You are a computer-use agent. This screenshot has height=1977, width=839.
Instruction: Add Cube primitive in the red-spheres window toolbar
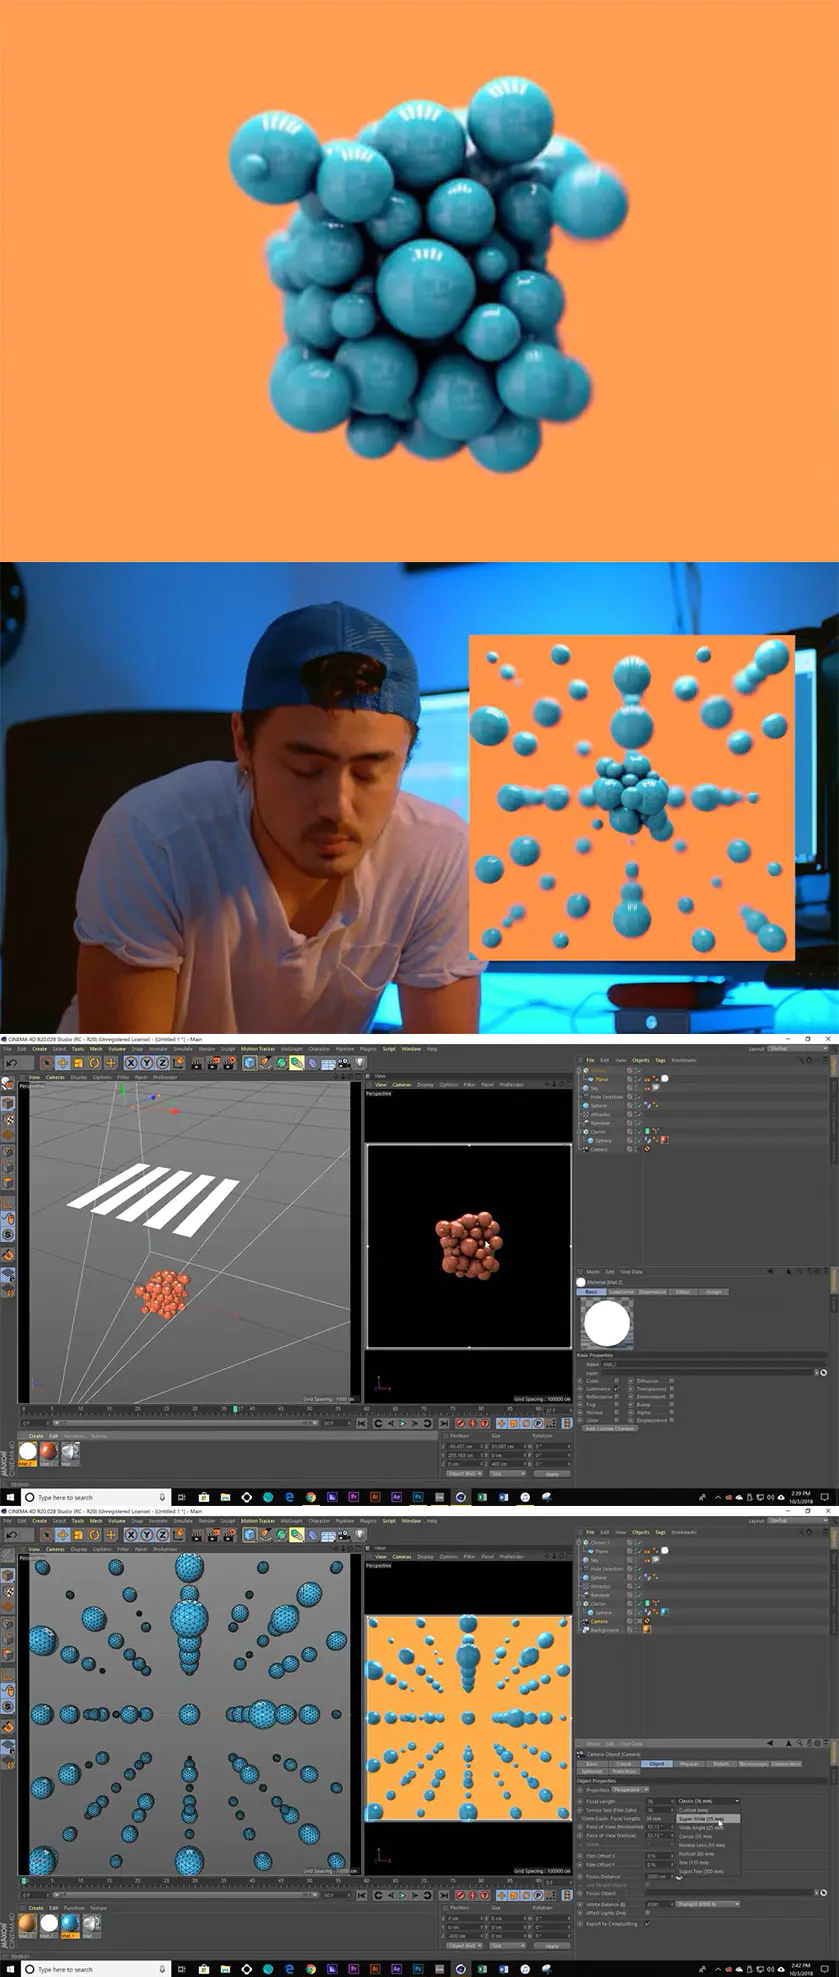250,1063
